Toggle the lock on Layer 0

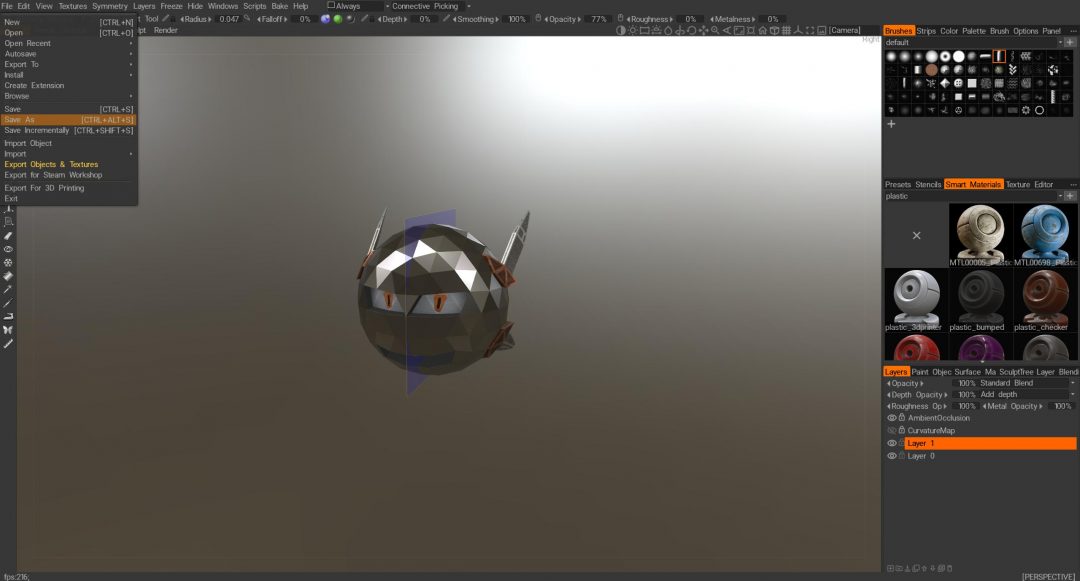(902, 456)
